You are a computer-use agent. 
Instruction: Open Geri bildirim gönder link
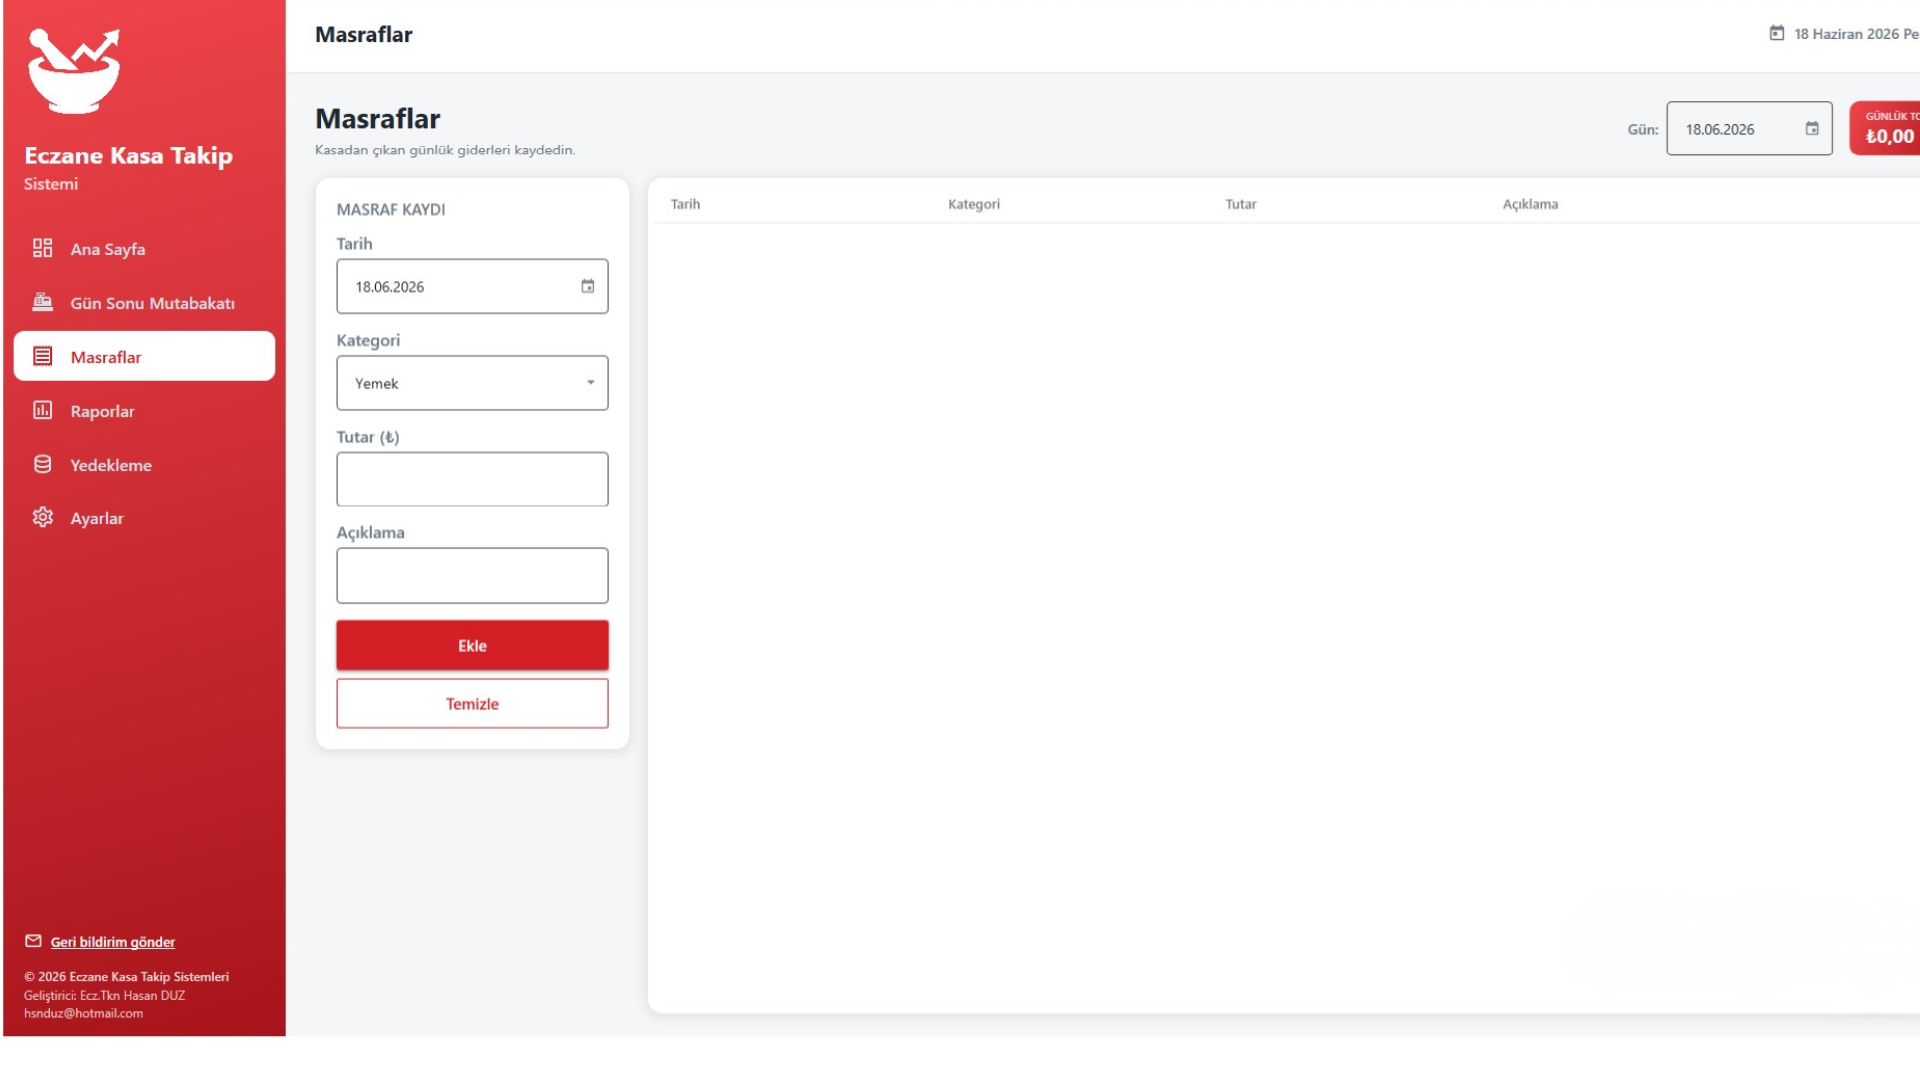point(113,941)
